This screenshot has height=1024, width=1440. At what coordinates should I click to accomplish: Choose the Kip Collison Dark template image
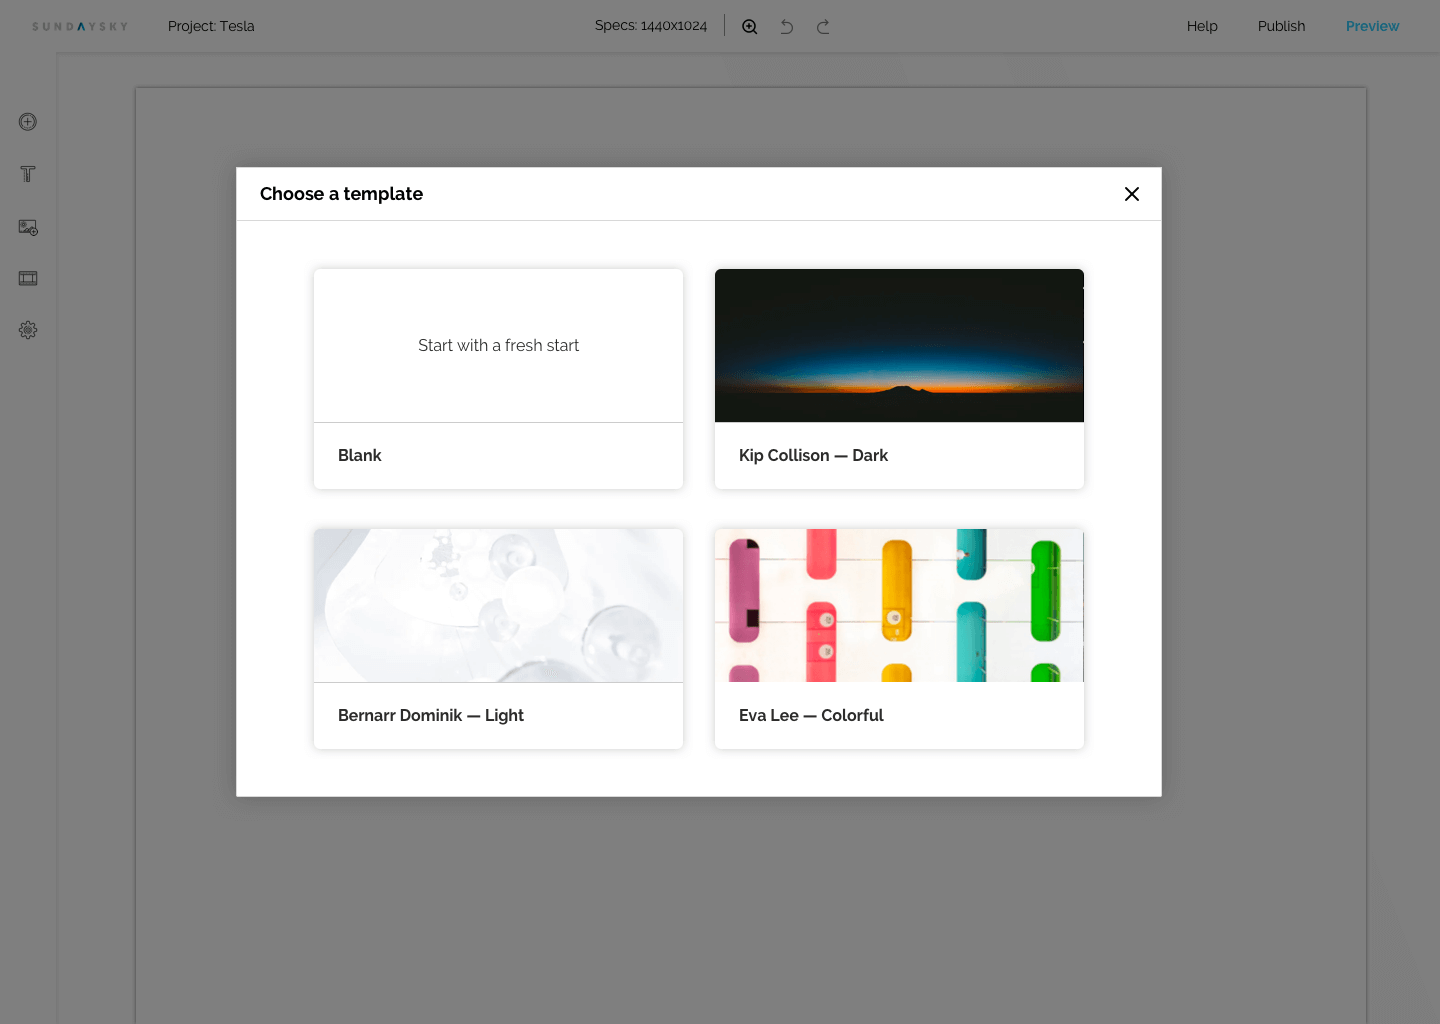point(899,345)
